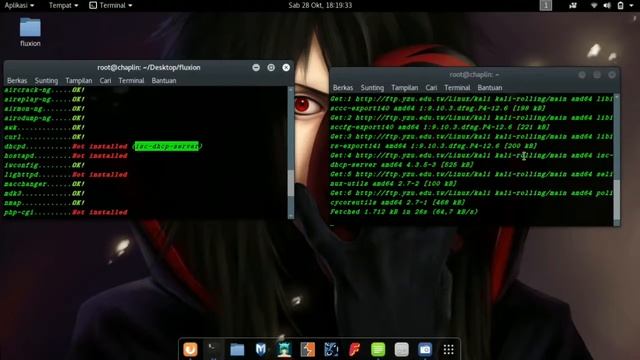Minimize the fluxion terminal window

pos(256,67)
